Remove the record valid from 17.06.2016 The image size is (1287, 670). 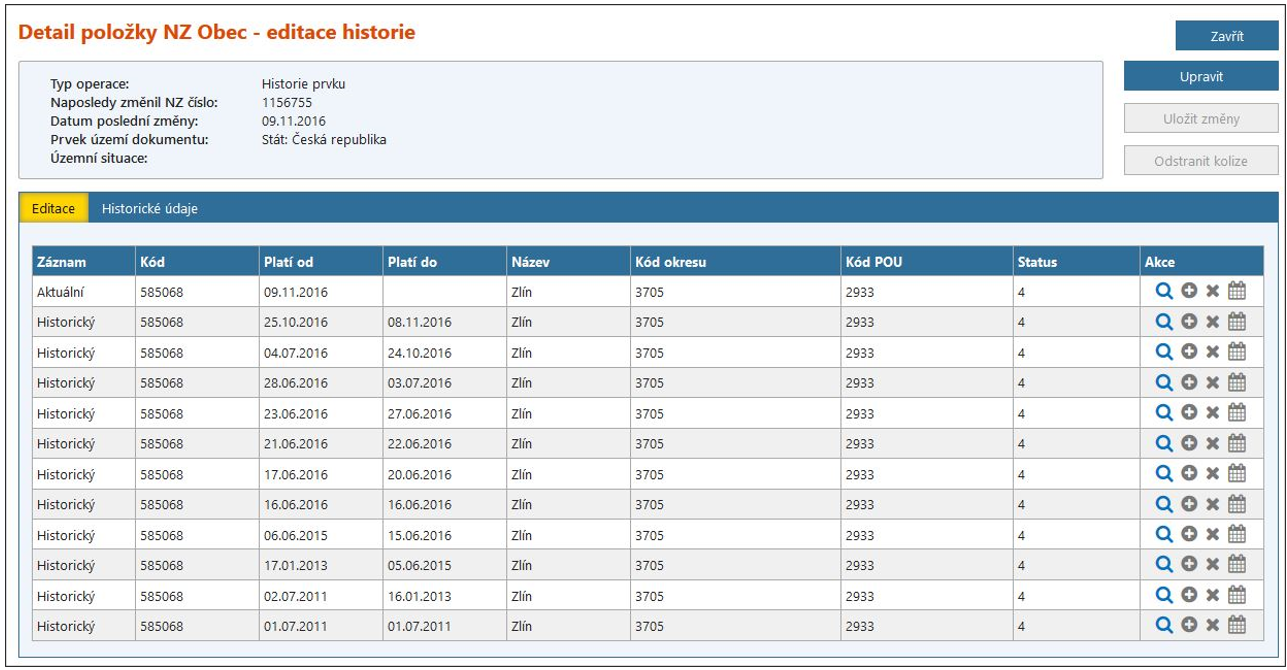[1212, 474]
